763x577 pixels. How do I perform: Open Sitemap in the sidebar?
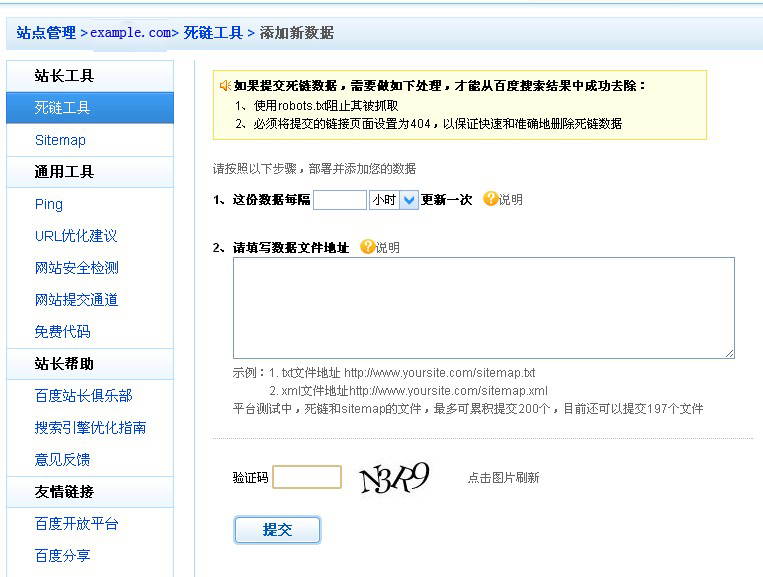coord(60,140)
